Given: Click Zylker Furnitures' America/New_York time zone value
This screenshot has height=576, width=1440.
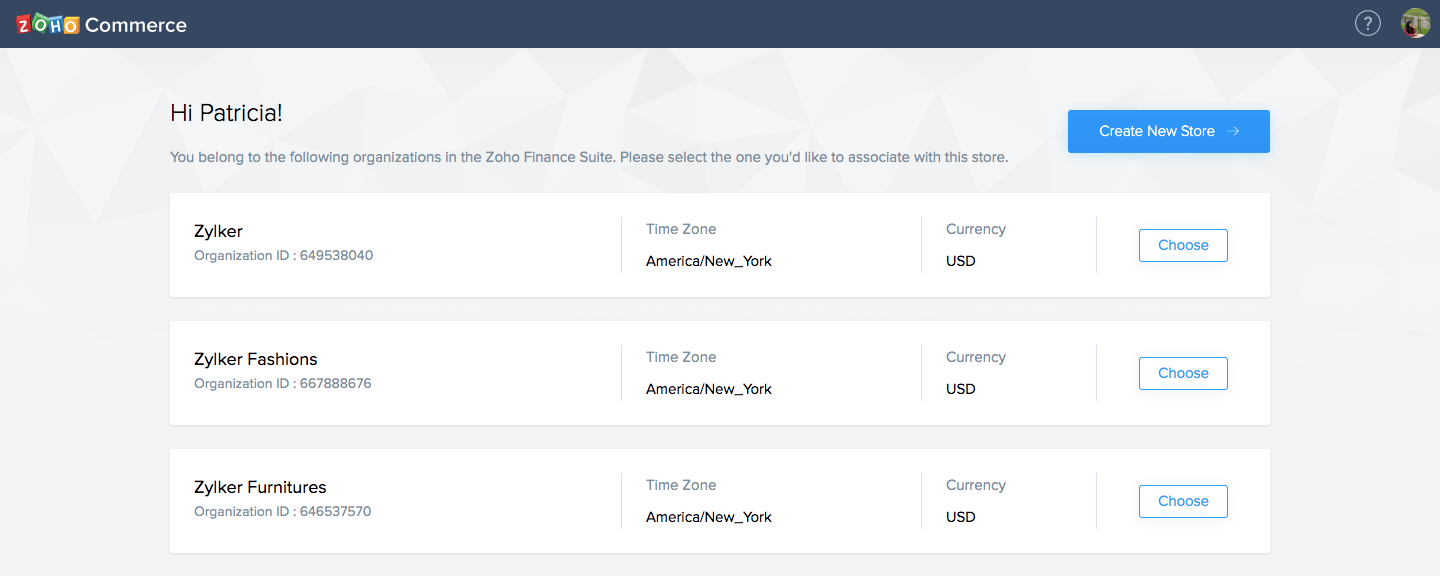Looking at the screenshot, I should [708, 517].
